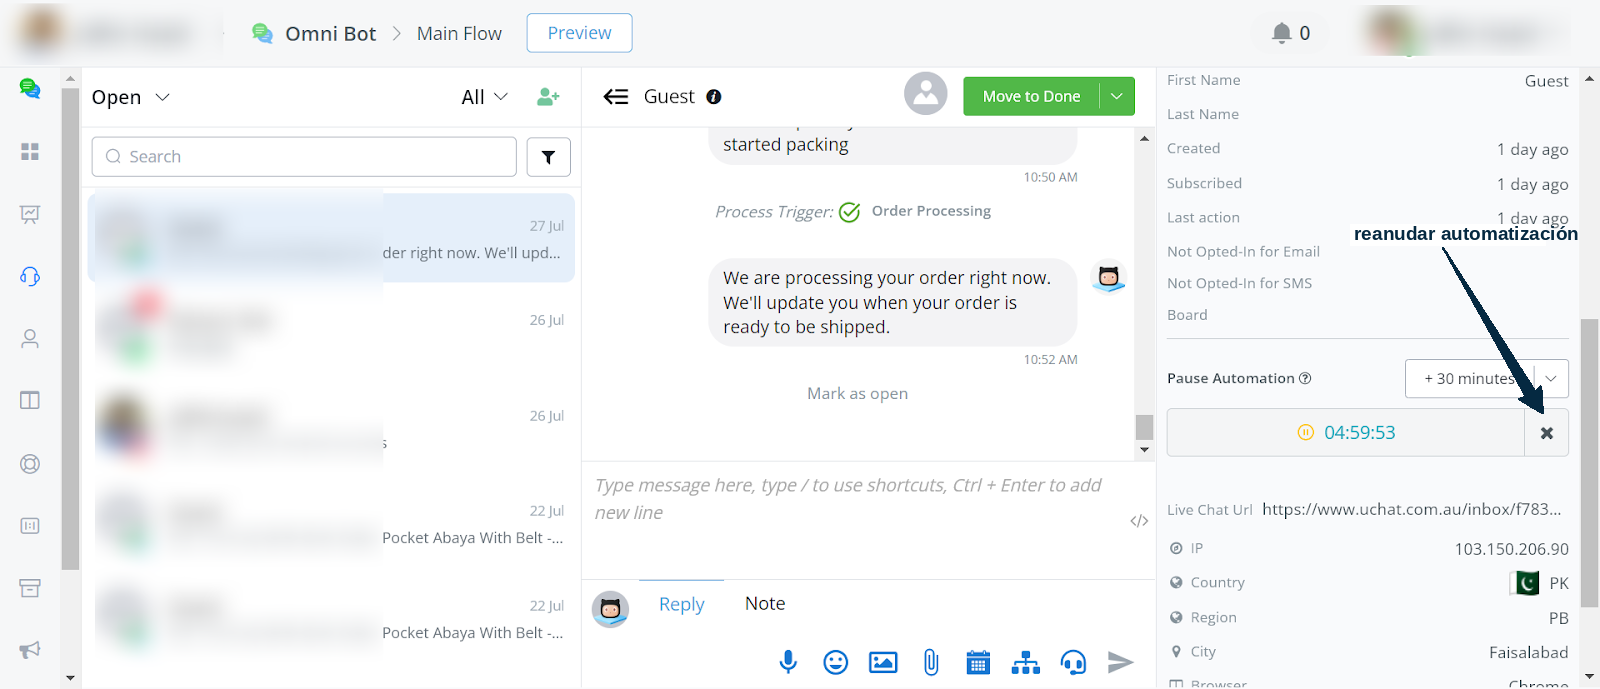The image size is (1600, 689).
Task: Open the Move to Done dropdown arrow
Action: 1117,96
